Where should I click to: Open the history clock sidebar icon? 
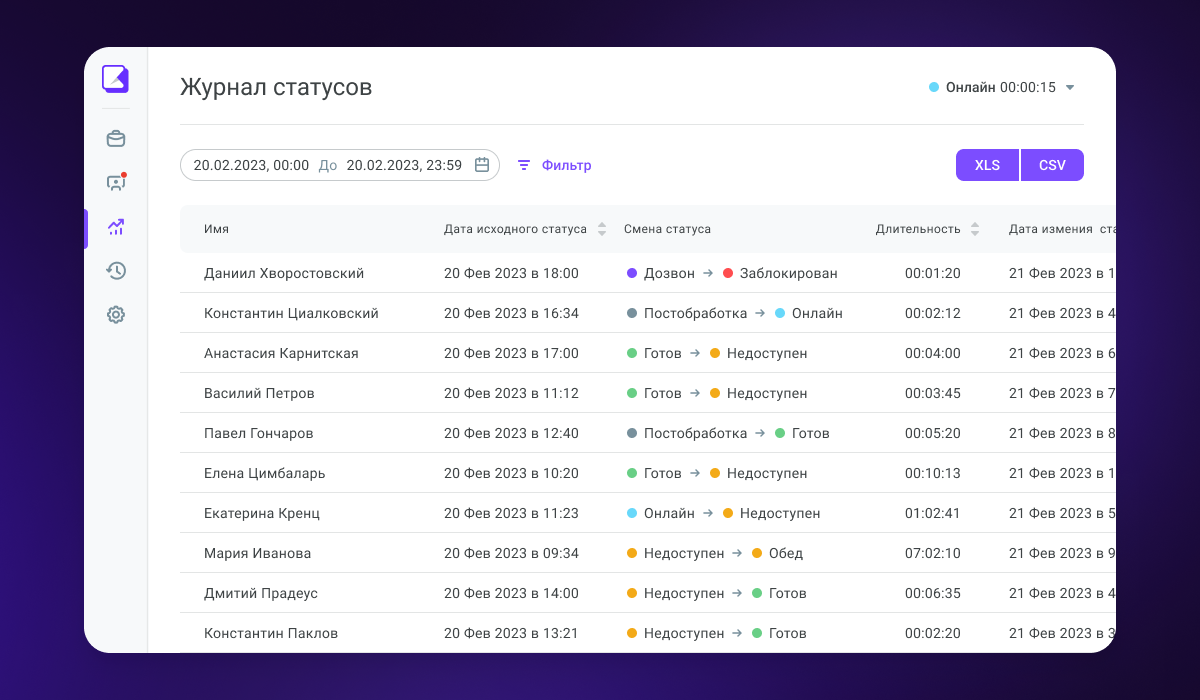[116, 271]
